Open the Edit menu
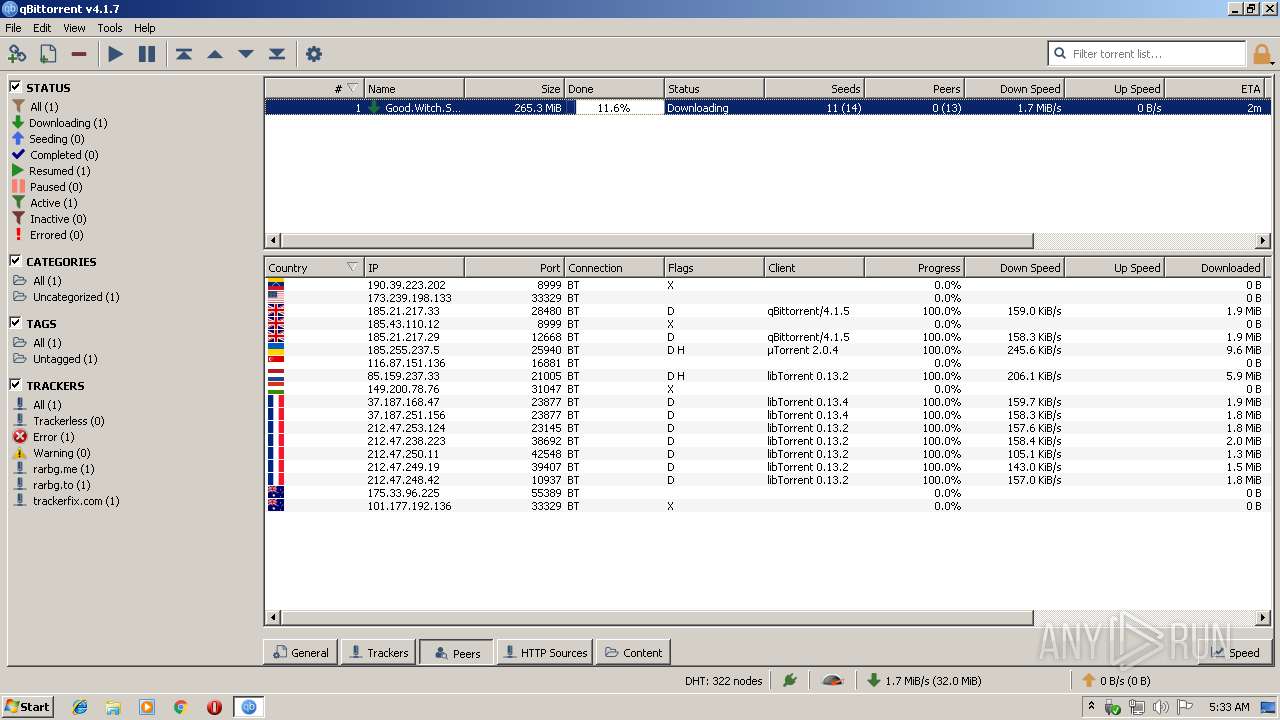Viewport: 1280px width, 720px height. point(42,28)
